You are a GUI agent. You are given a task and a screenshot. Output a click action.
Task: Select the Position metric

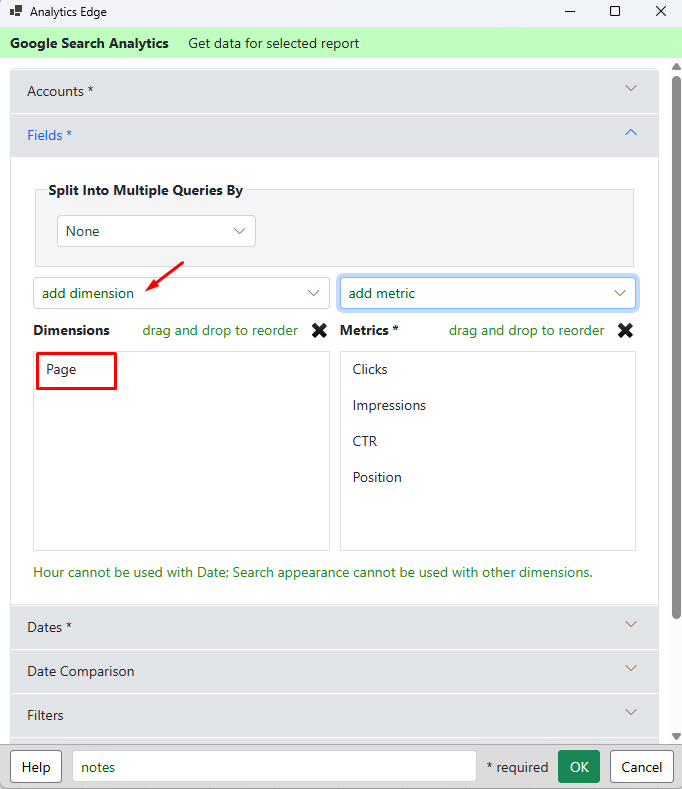(377, 478)
